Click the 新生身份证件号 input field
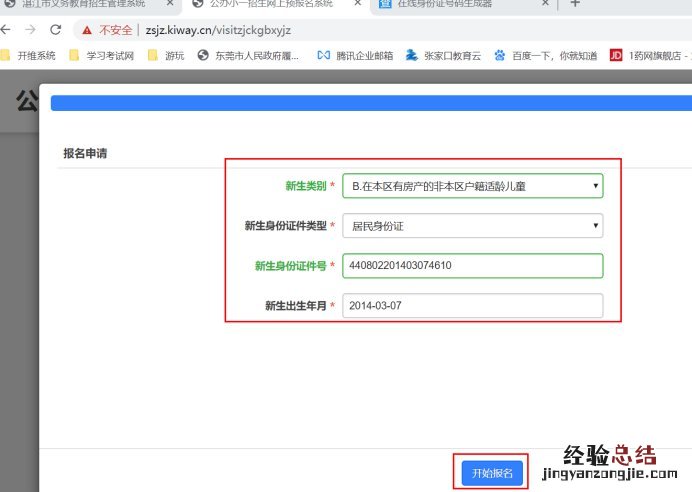The width and height of the screenshot is (692, 492). pos(472,266)
